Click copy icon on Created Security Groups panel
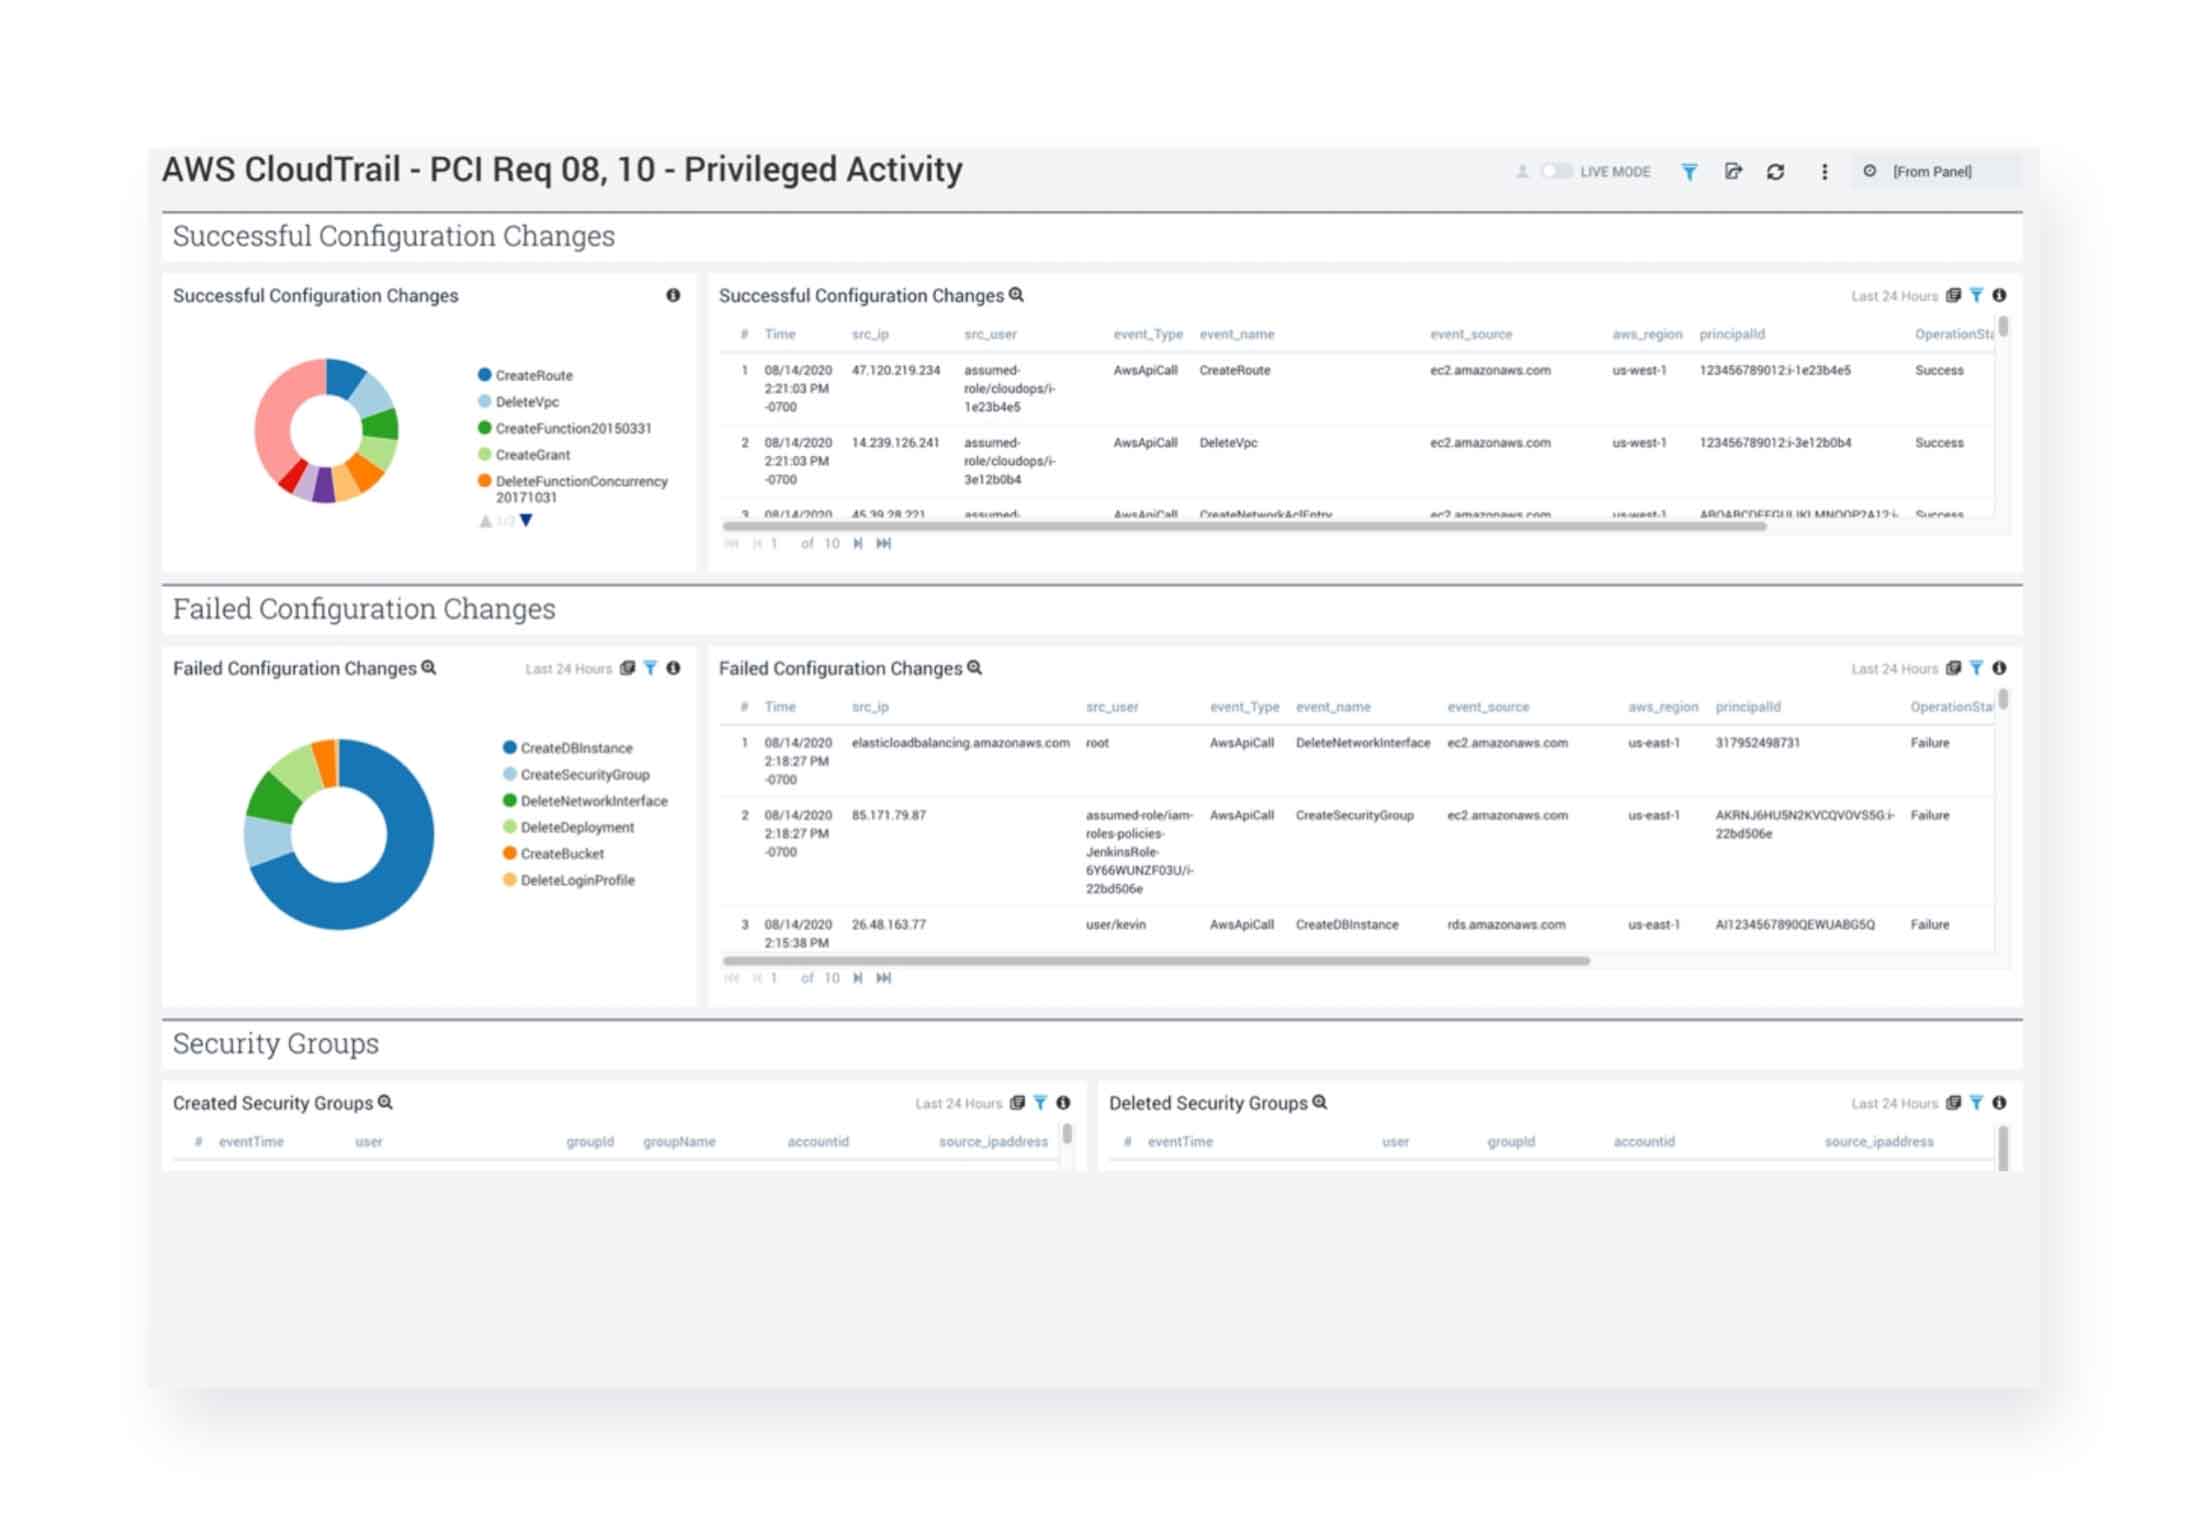2188x1536 pixels. [1017, 1103]
